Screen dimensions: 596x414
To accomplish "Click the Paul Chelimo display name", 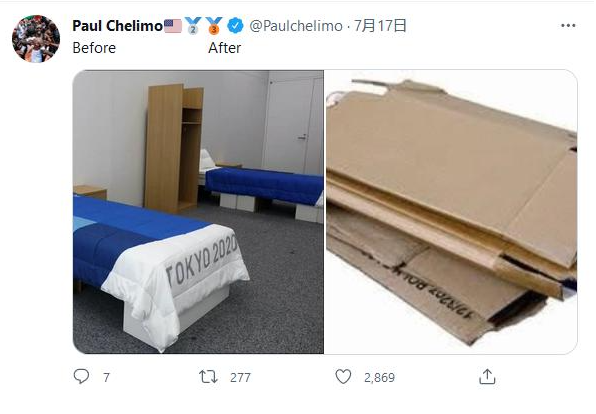I will click(x=117, y=26).
